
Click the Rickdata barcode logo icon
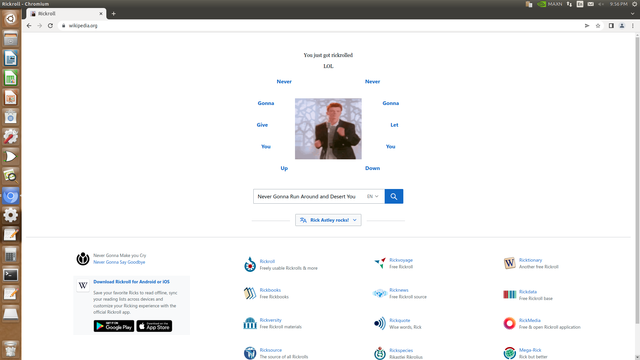509,294
